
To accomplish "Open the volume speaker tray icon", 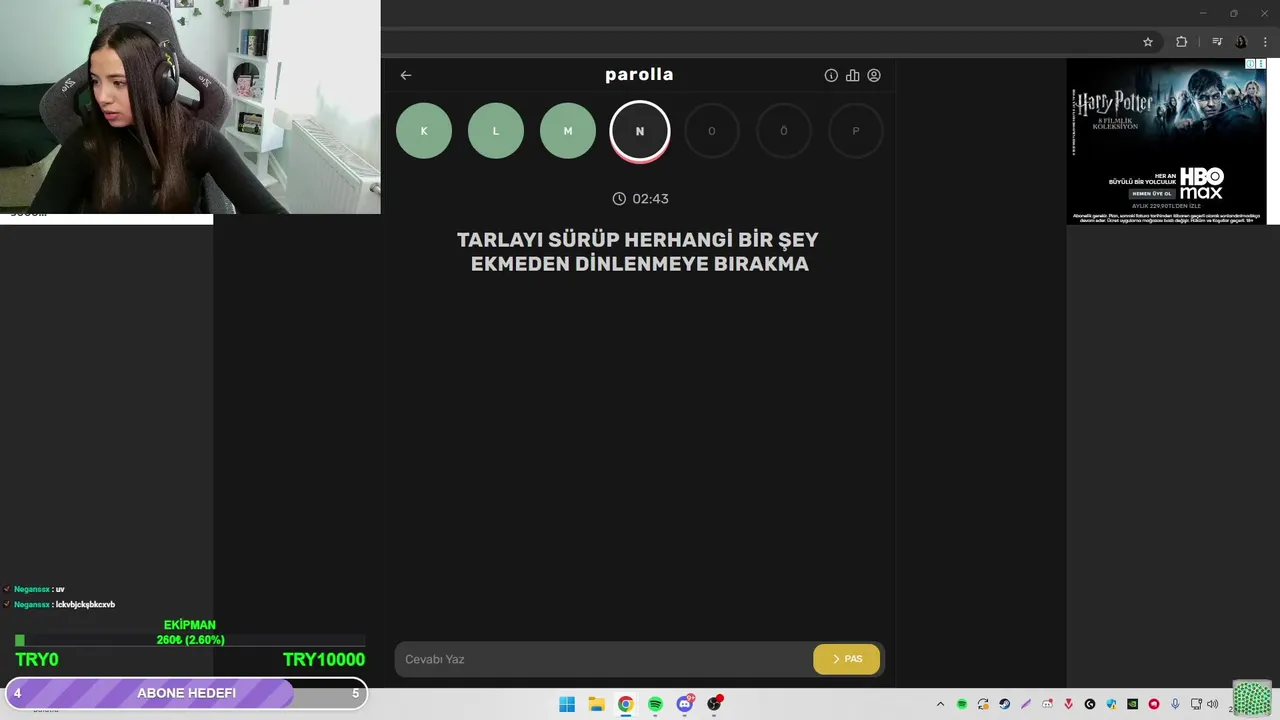I will coord(1213,704).
